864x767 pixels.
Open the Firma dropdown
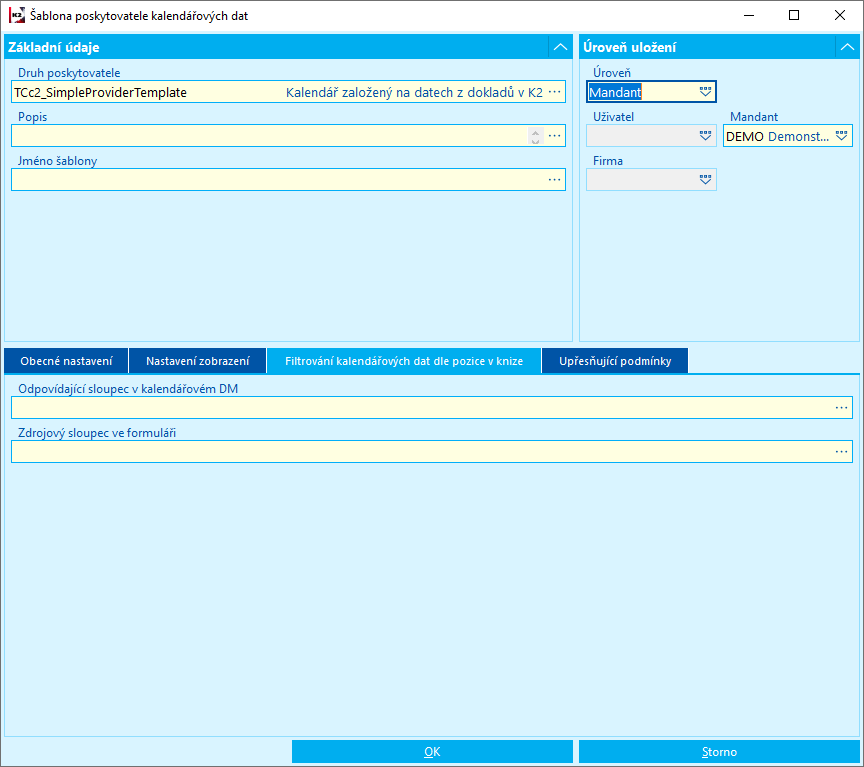[x=705, y=180]
